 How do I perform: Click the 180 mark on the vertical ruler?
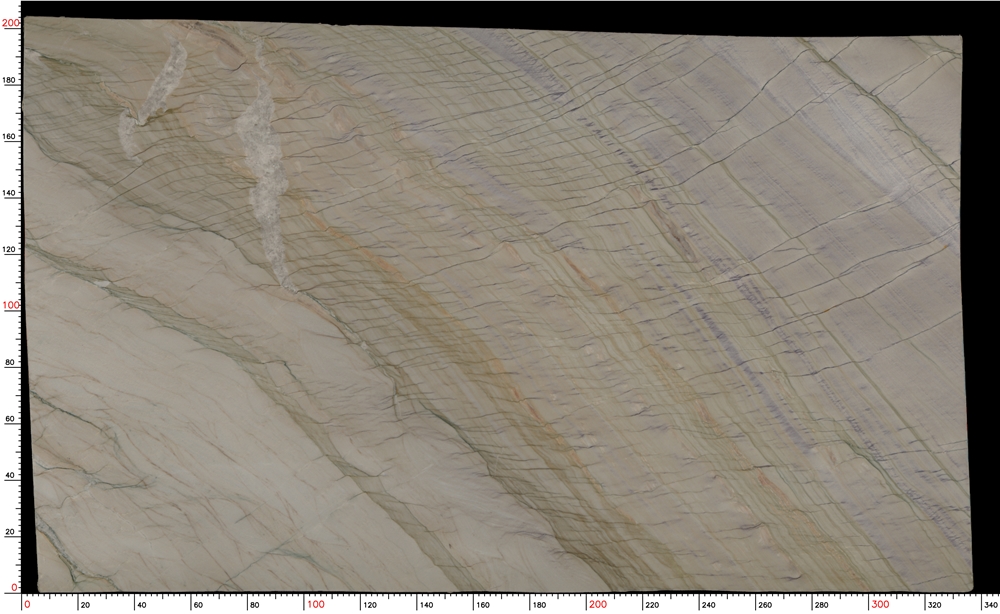pyautogui.click(x=11, y=80)
